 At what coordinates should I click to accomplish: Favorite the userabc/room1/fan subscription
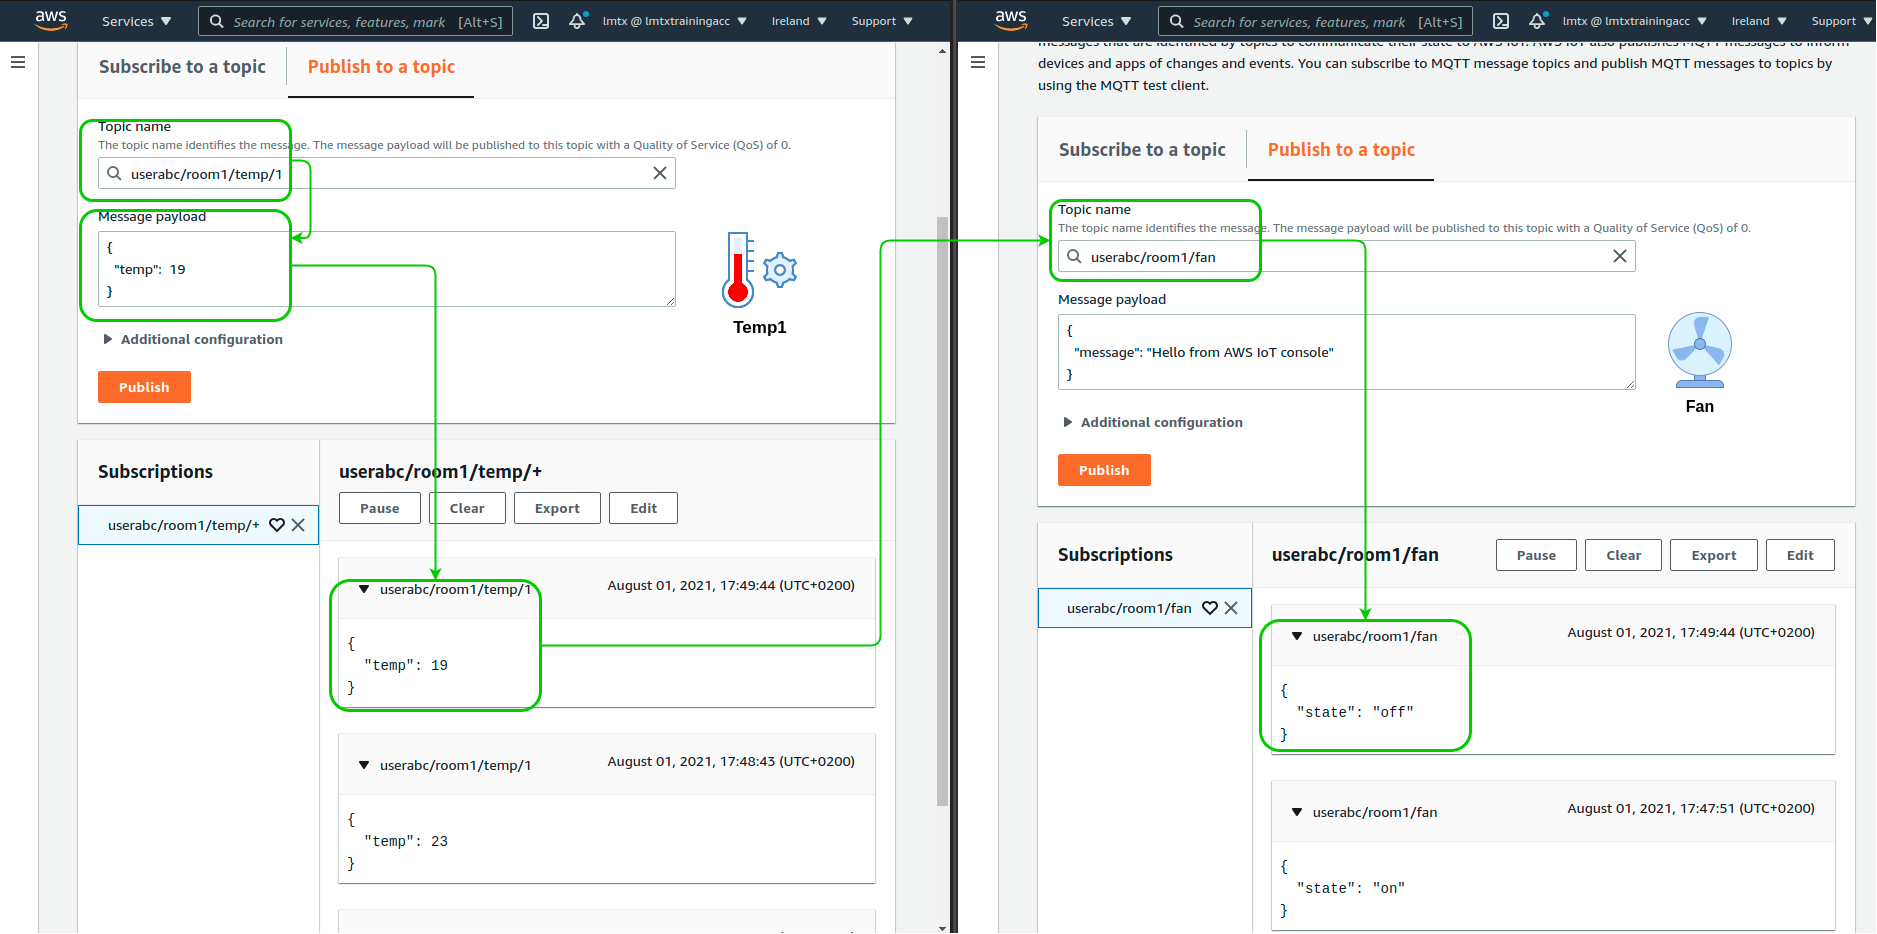pos(1210,608)
